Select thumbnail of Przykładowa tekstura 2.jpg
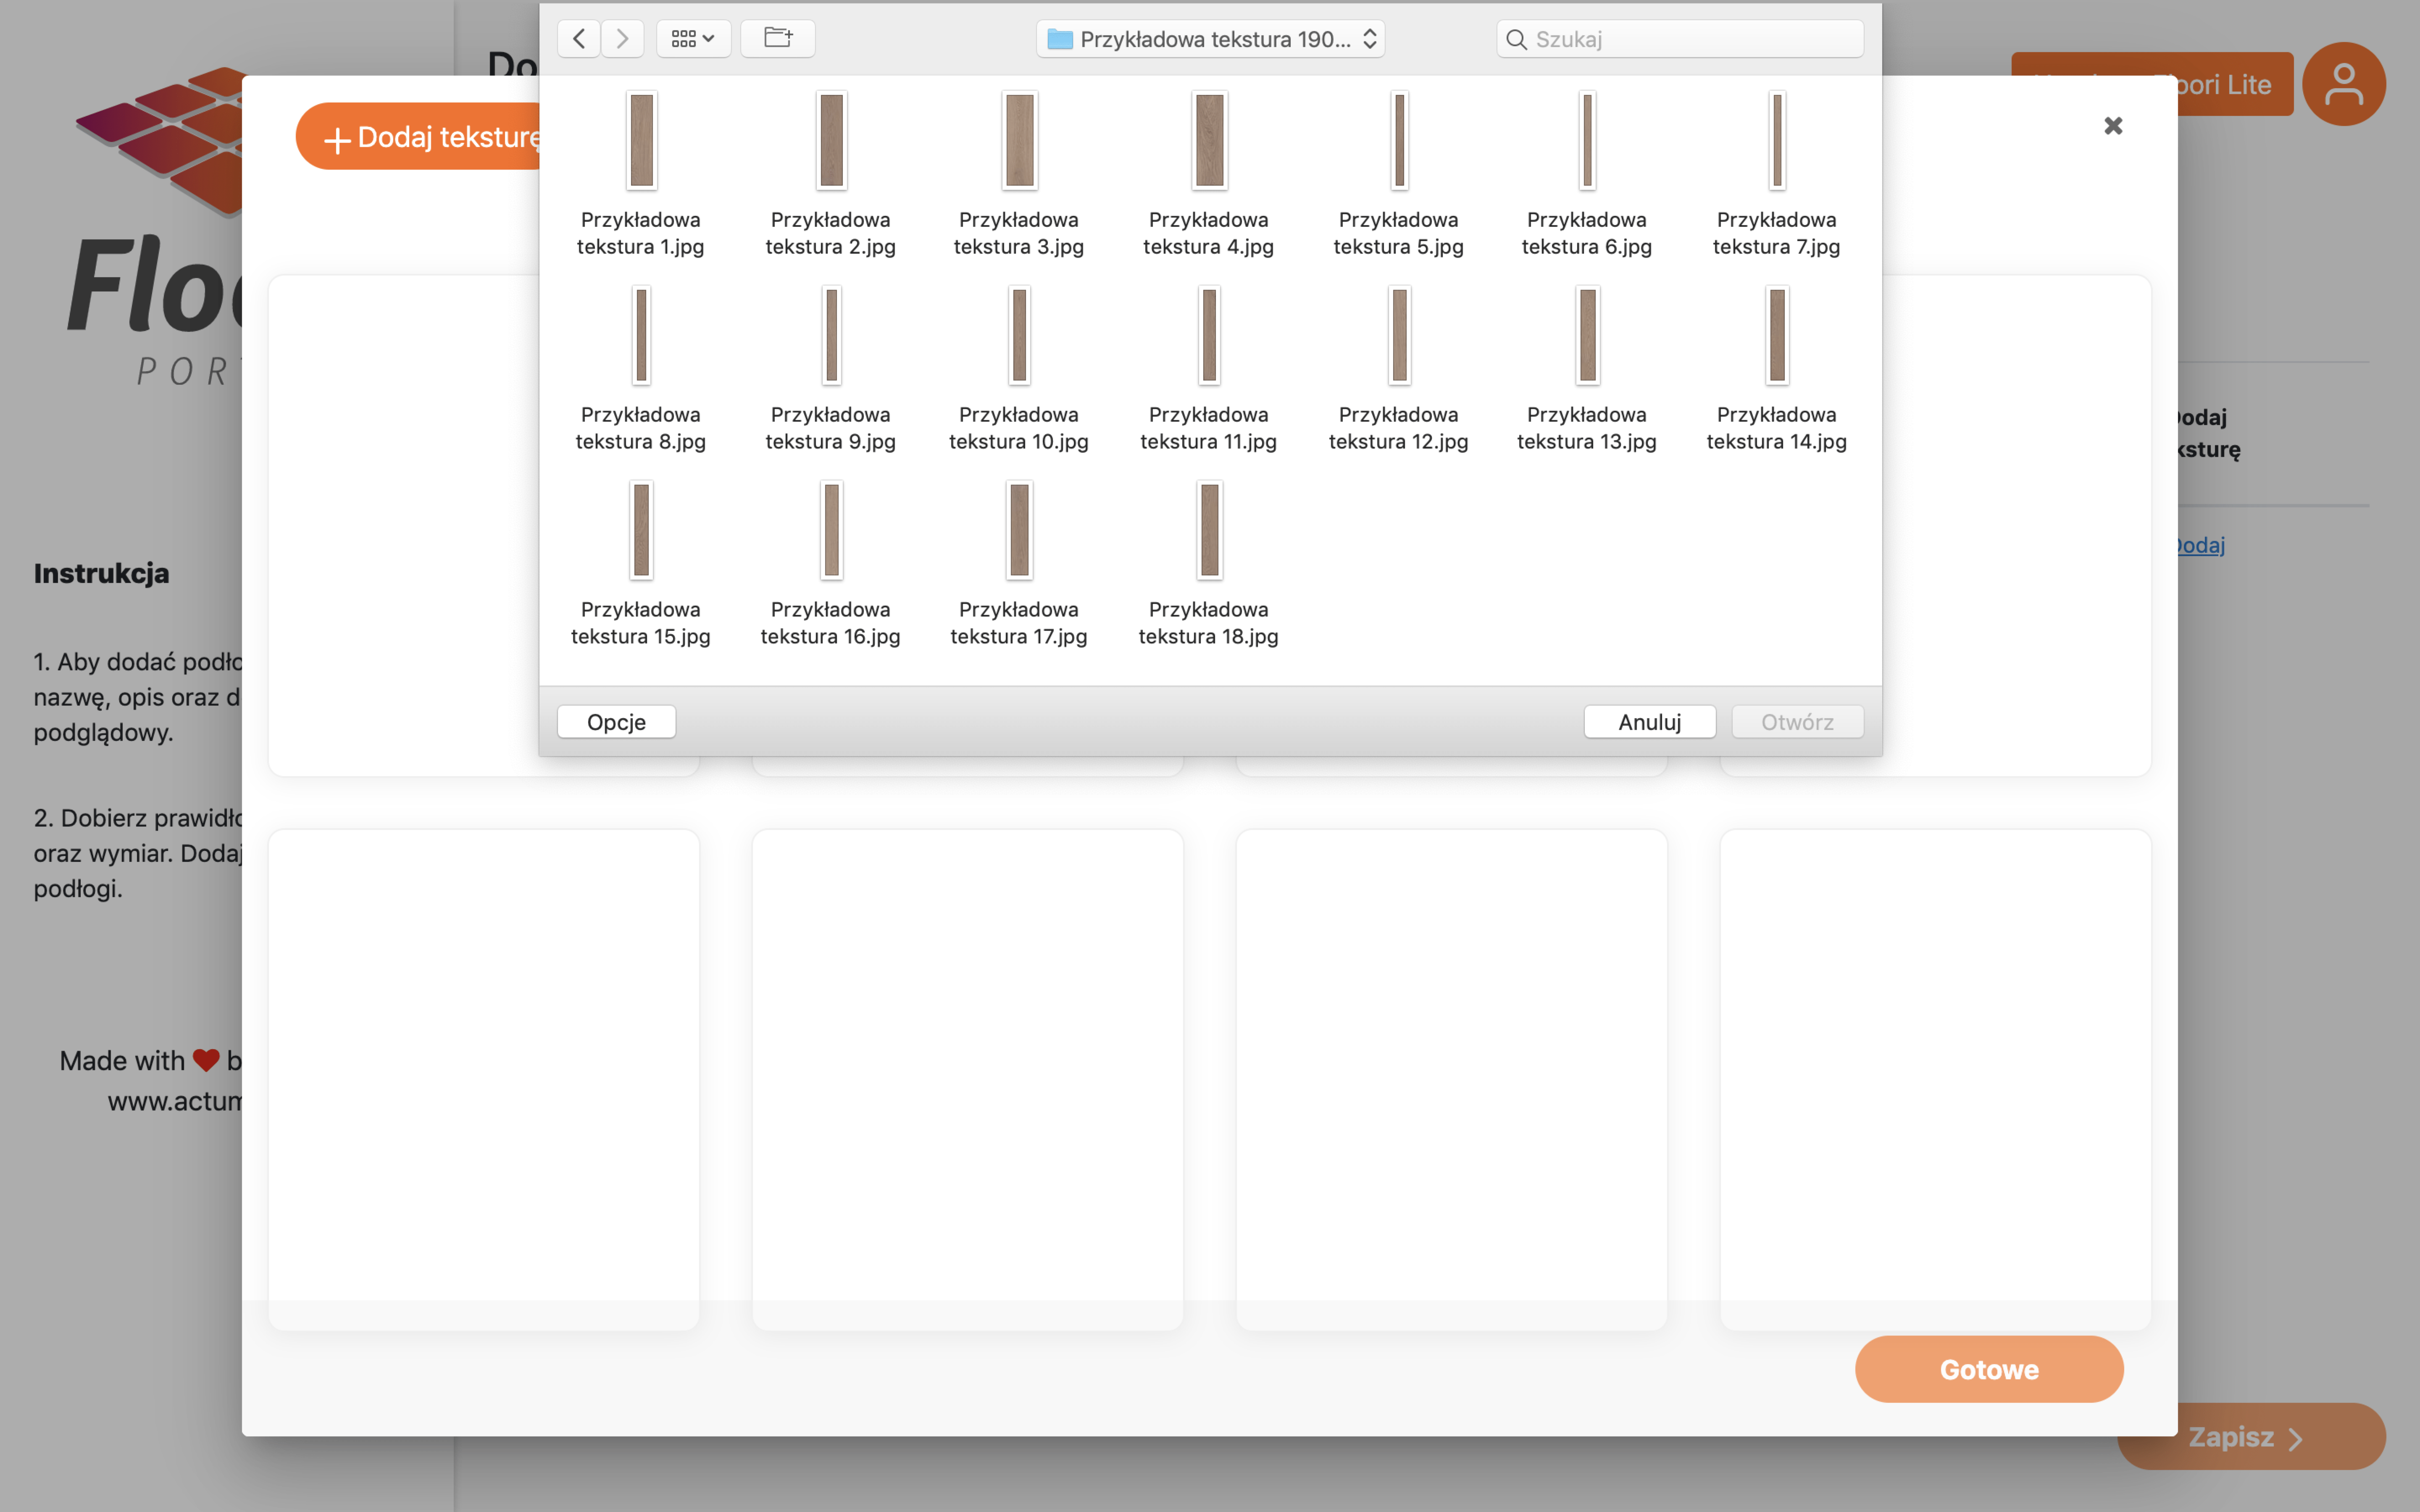2420x1512 pixels. click(831, 140)
